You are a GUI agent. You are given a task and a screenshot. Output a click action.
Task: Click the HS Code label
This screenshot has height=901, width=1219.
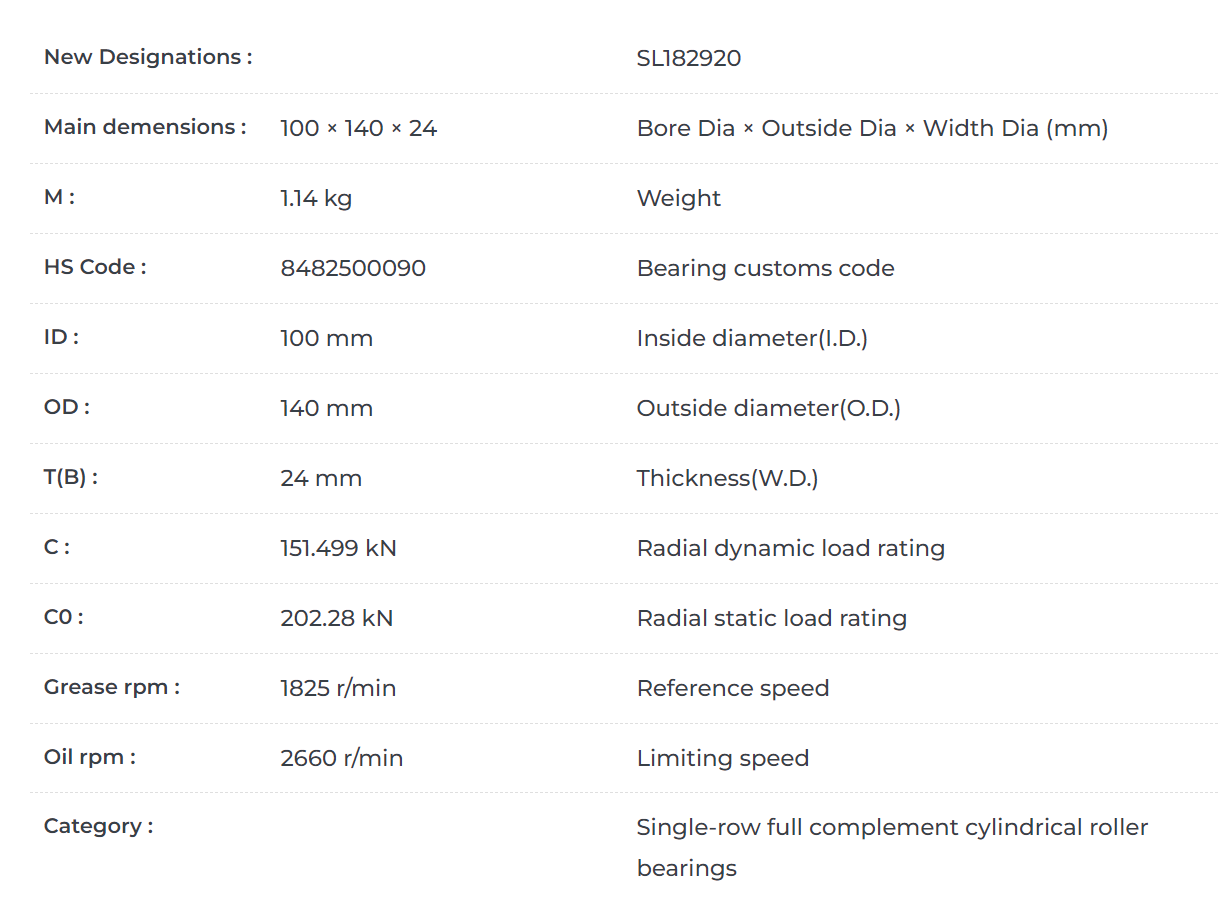pyautogui.click(x=95, y=267)
